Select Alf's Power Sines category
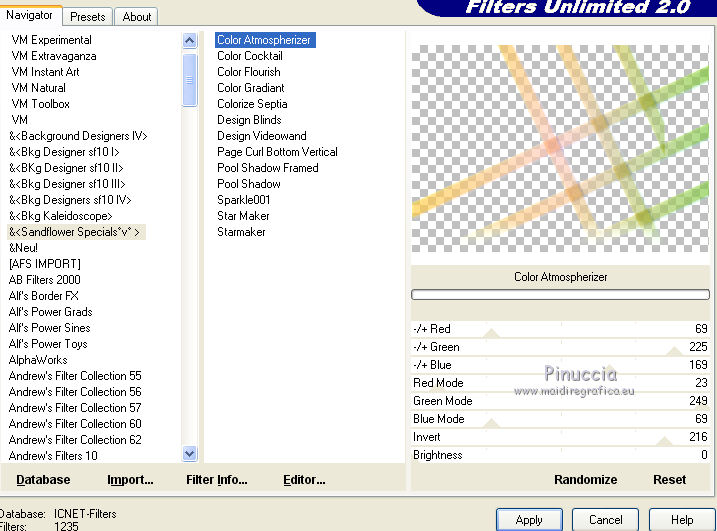The image size is (717, 531). (x=49, y=328)
